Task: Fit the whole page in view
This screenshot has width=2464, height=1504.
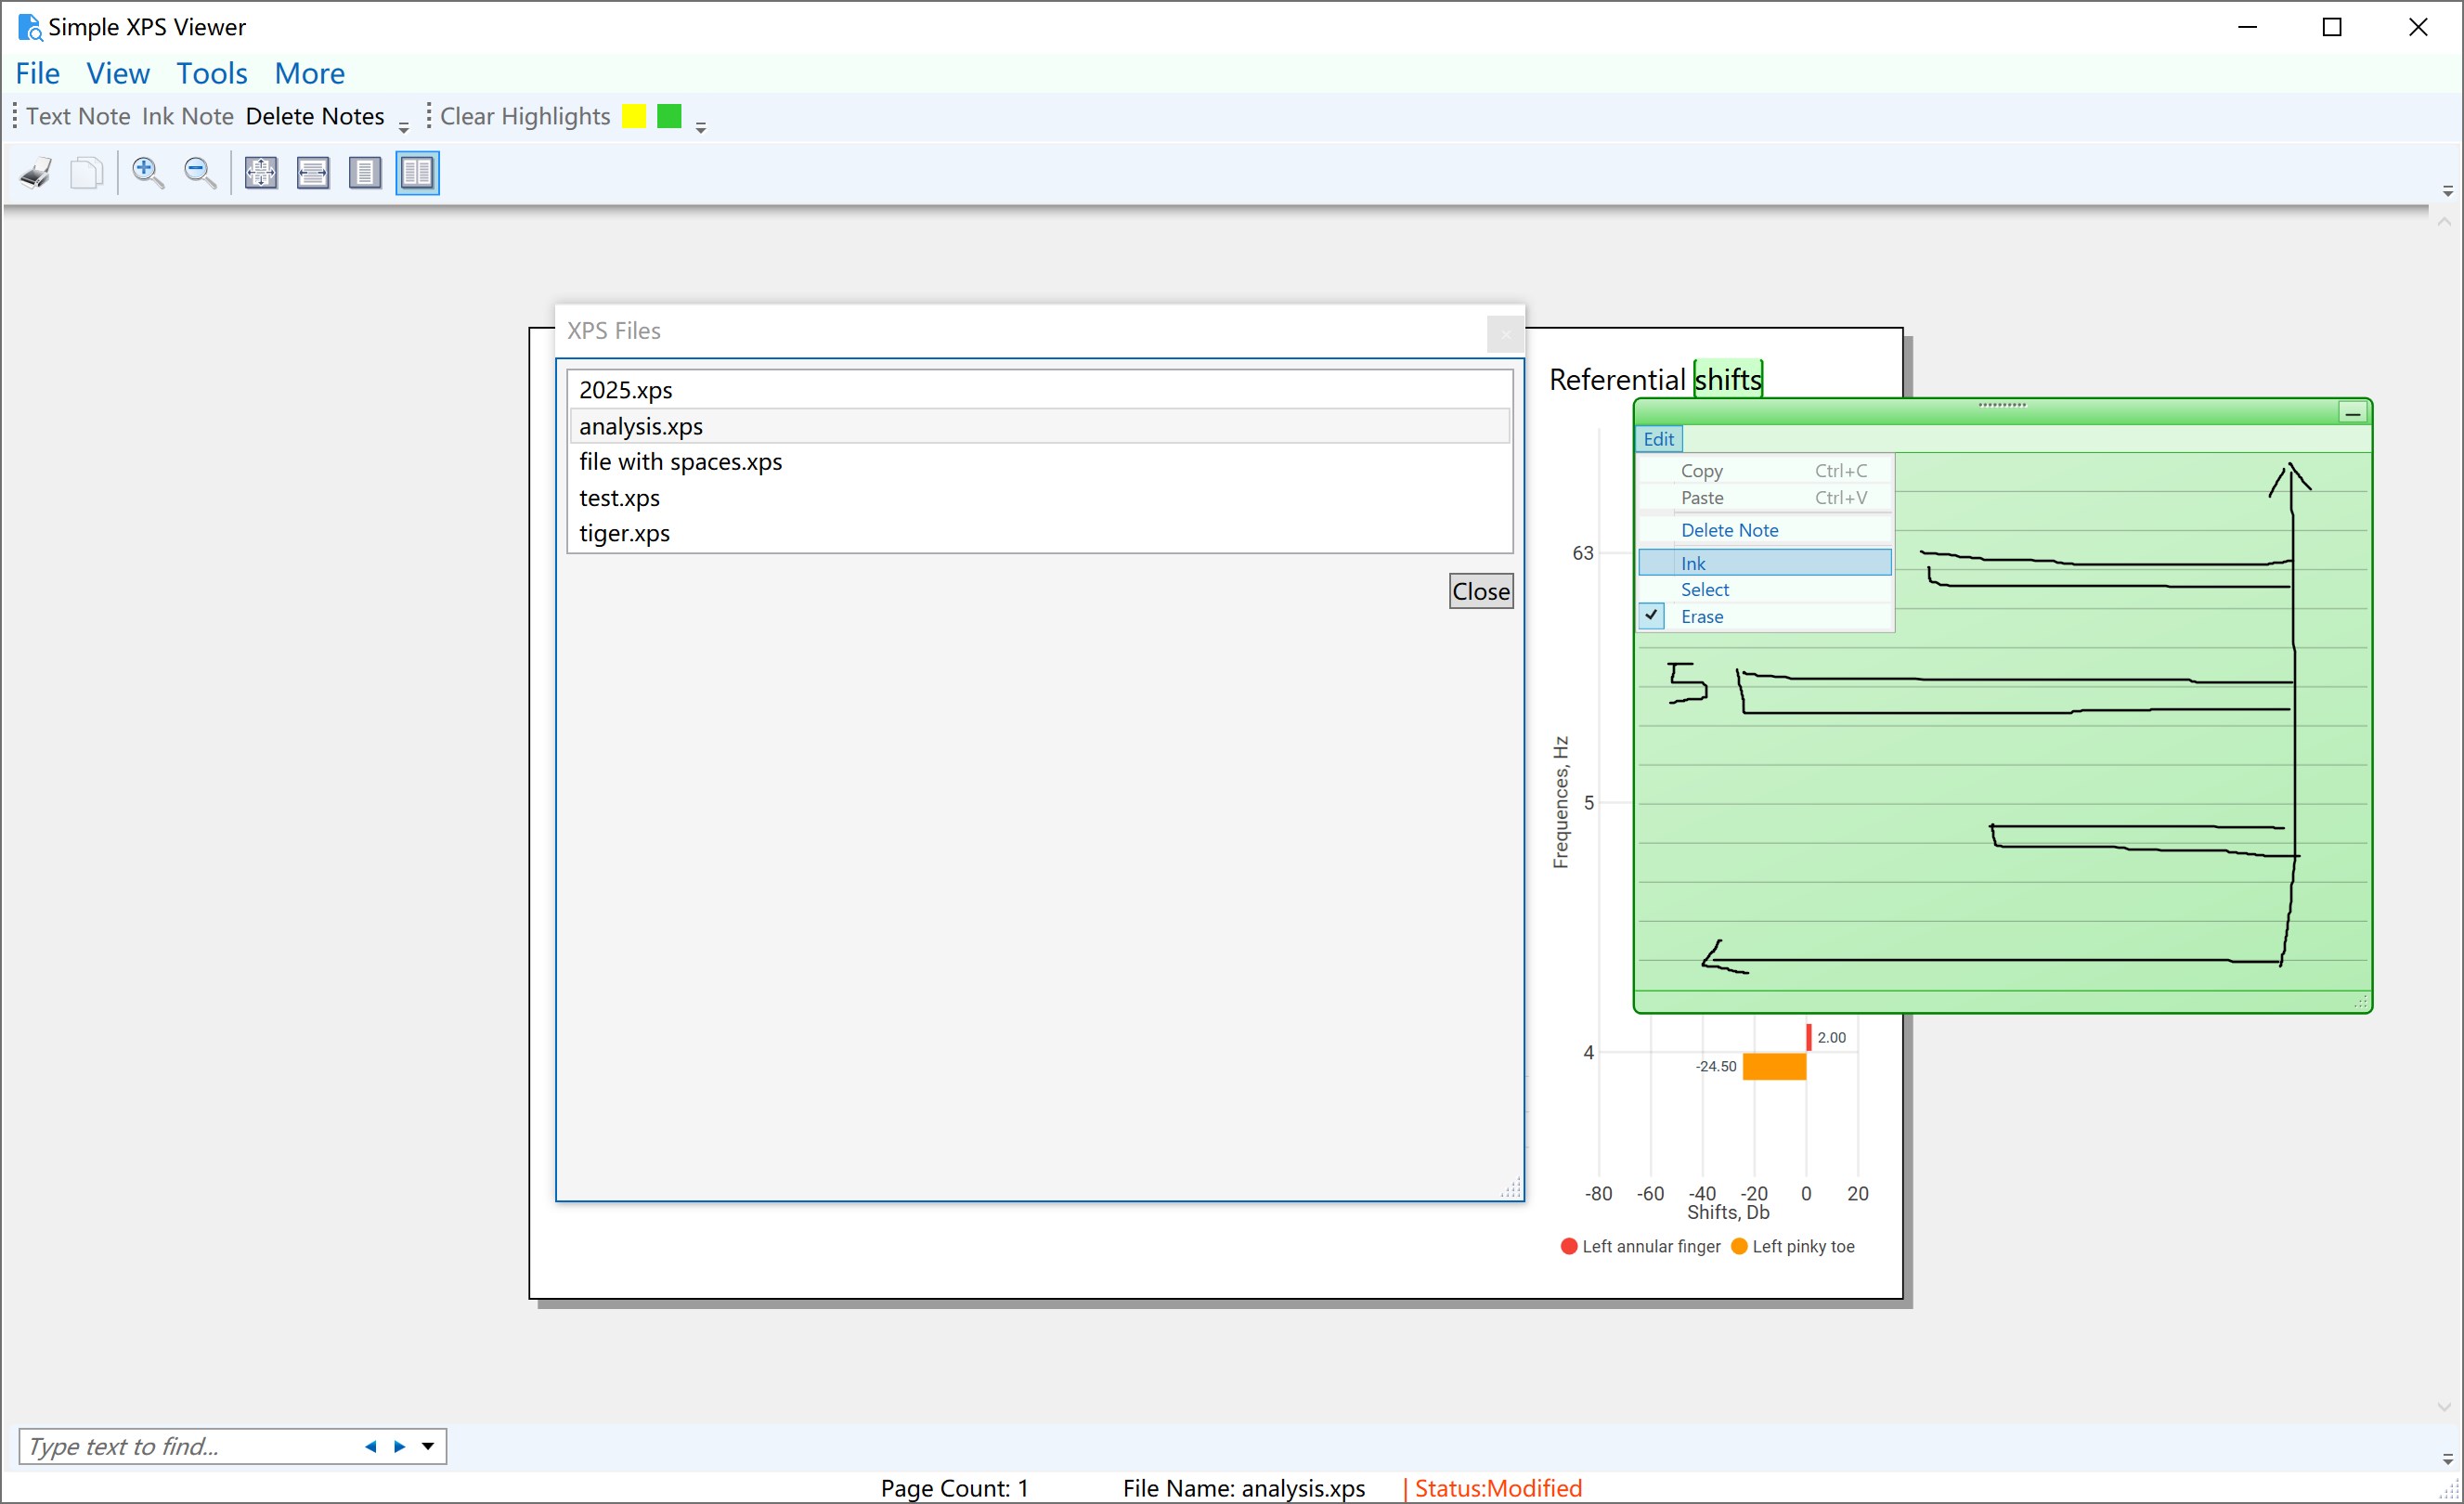Action: pos(260,172)
